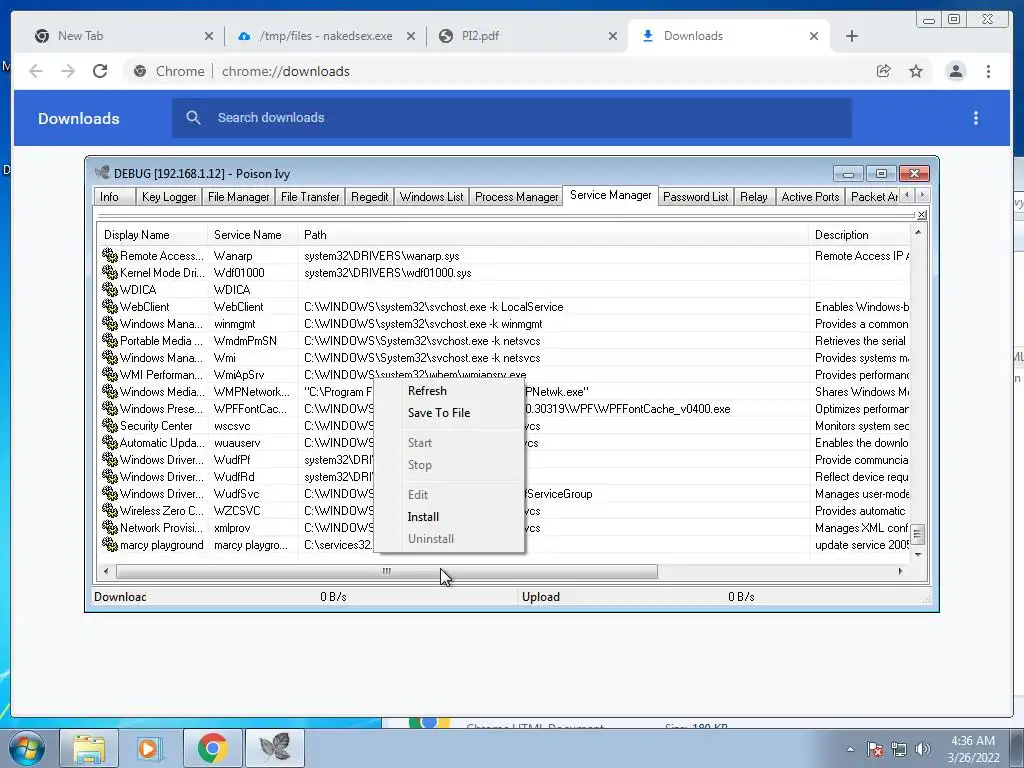Viewport: 1024px width, 768px height.
Task: Open Windows Media Player from taskbar
Action: pyautogui.click(x=150, y=748)
